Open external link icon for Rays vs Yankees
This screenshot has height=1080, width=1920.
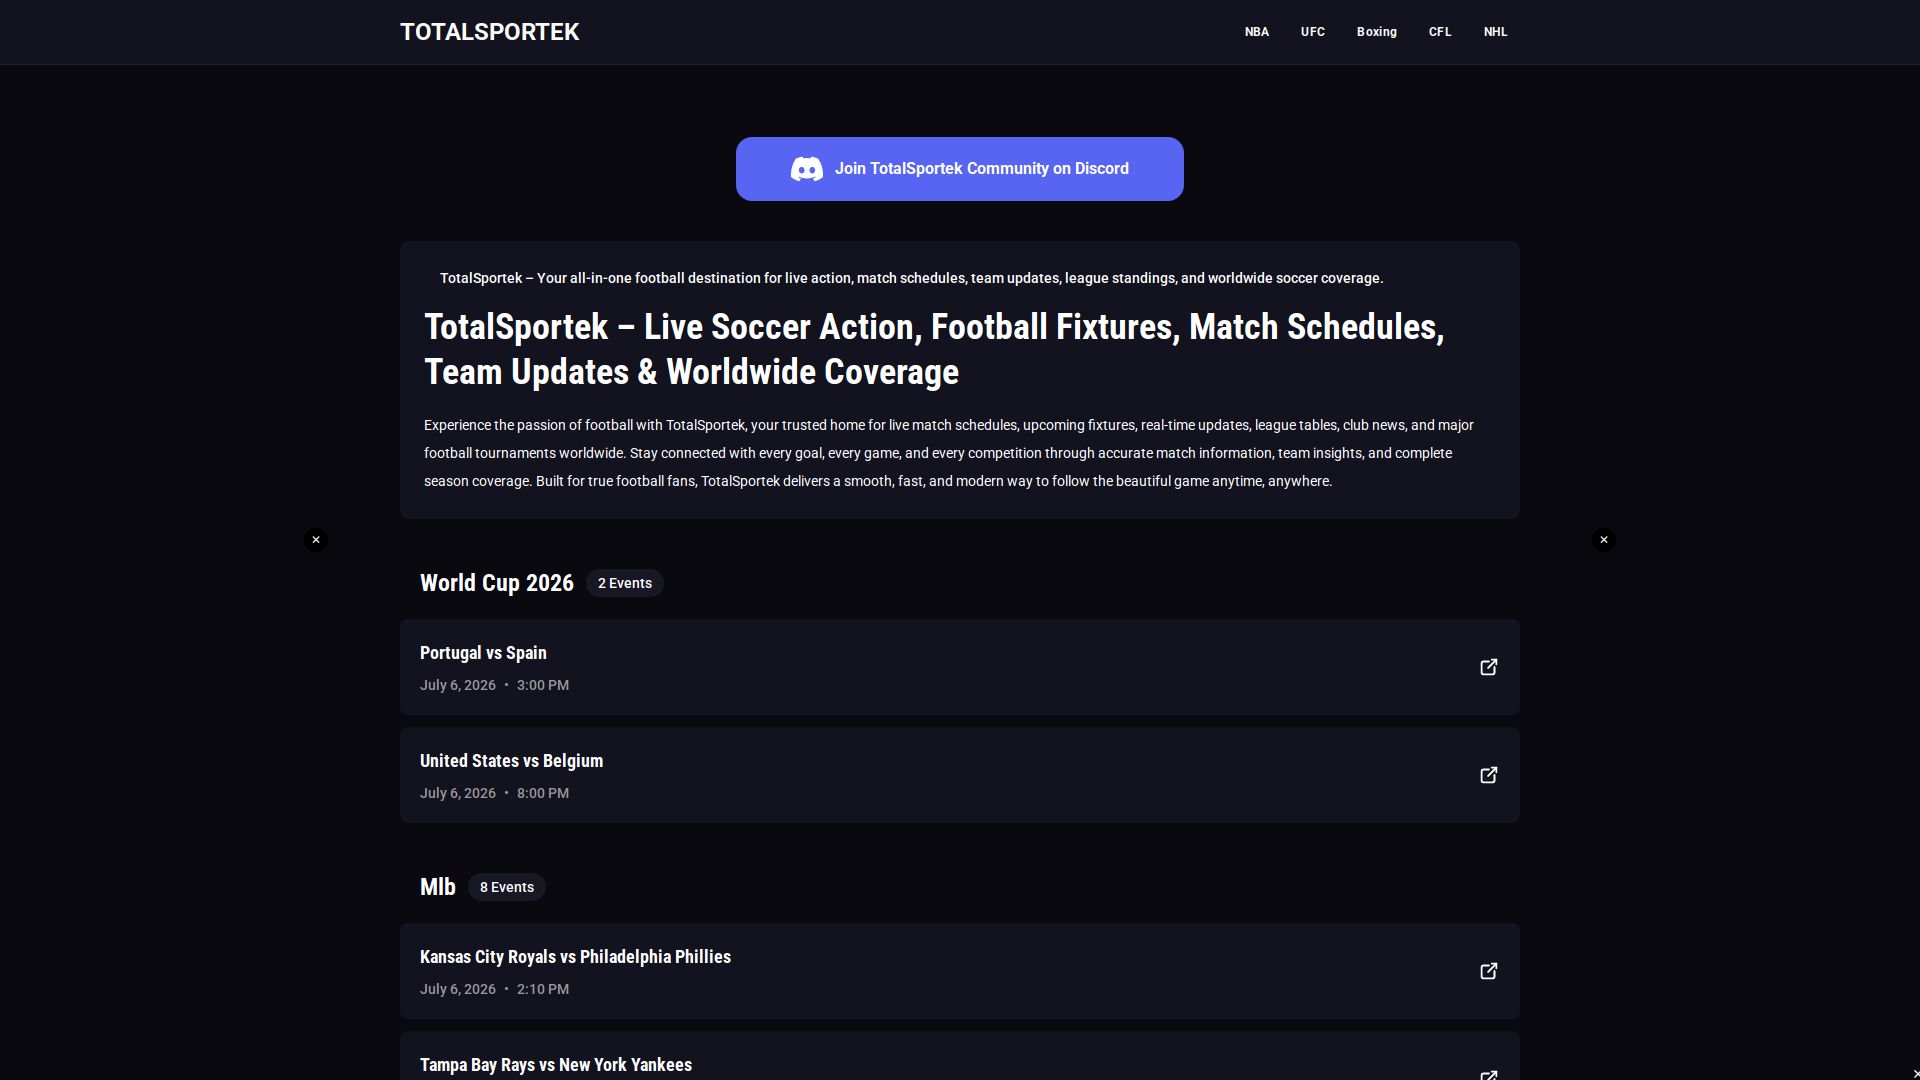[1488, 1075]
